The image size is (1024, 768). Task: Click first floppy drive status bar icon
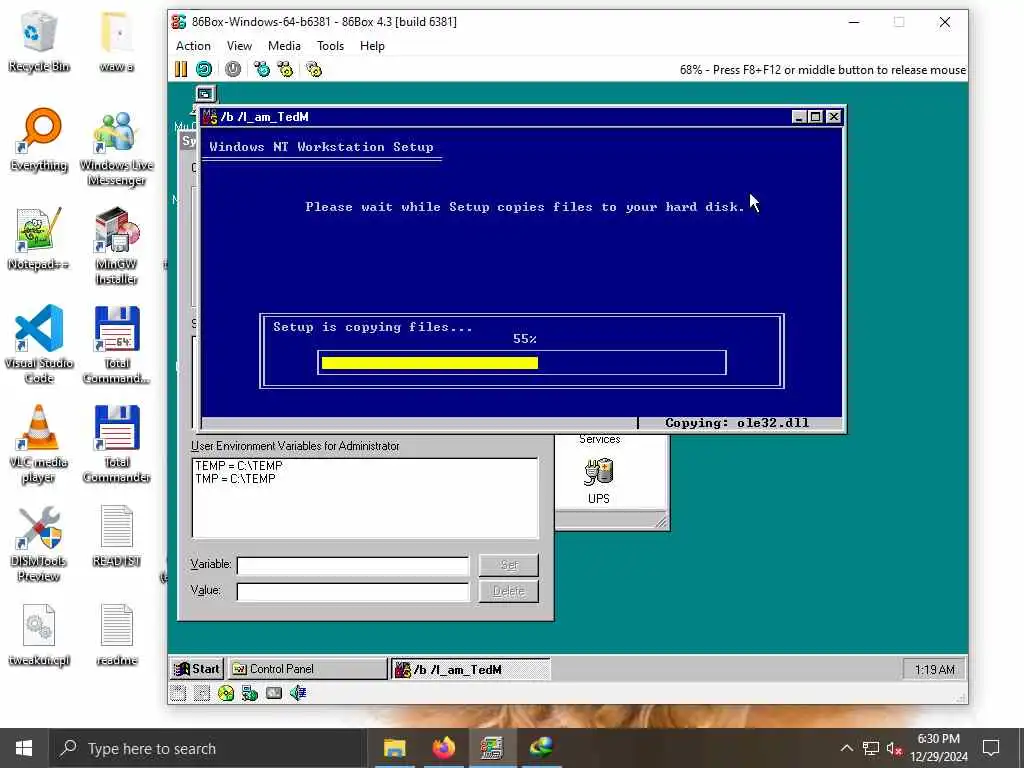pos(178,693)
